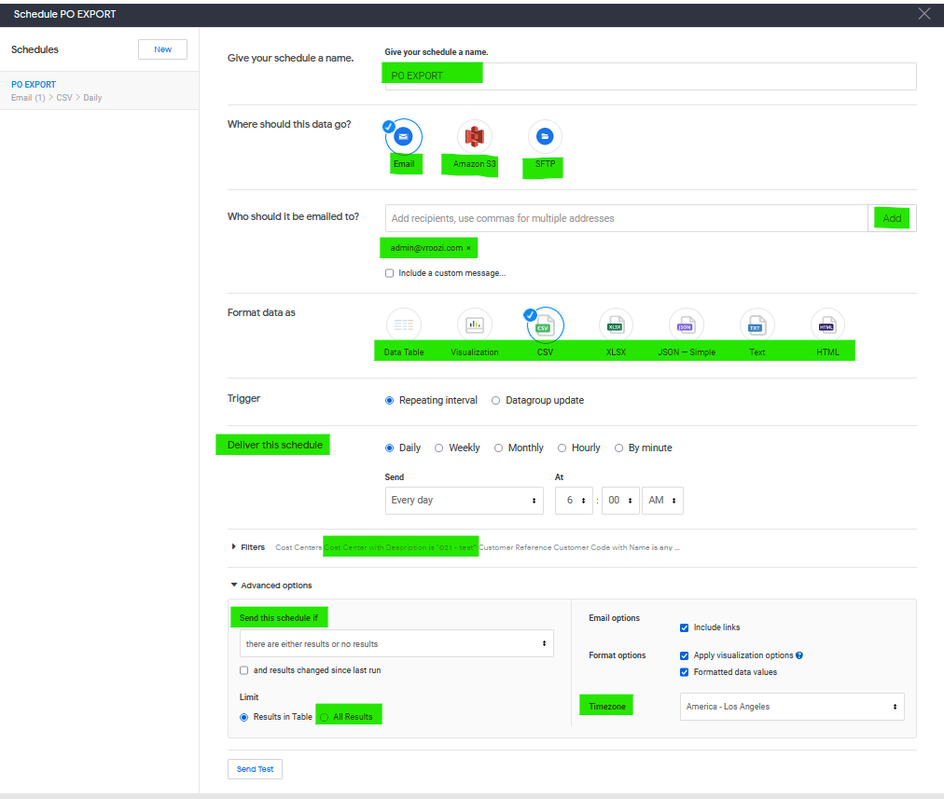Select the Text format icon
944x799 pixels.
coord(757,326)
